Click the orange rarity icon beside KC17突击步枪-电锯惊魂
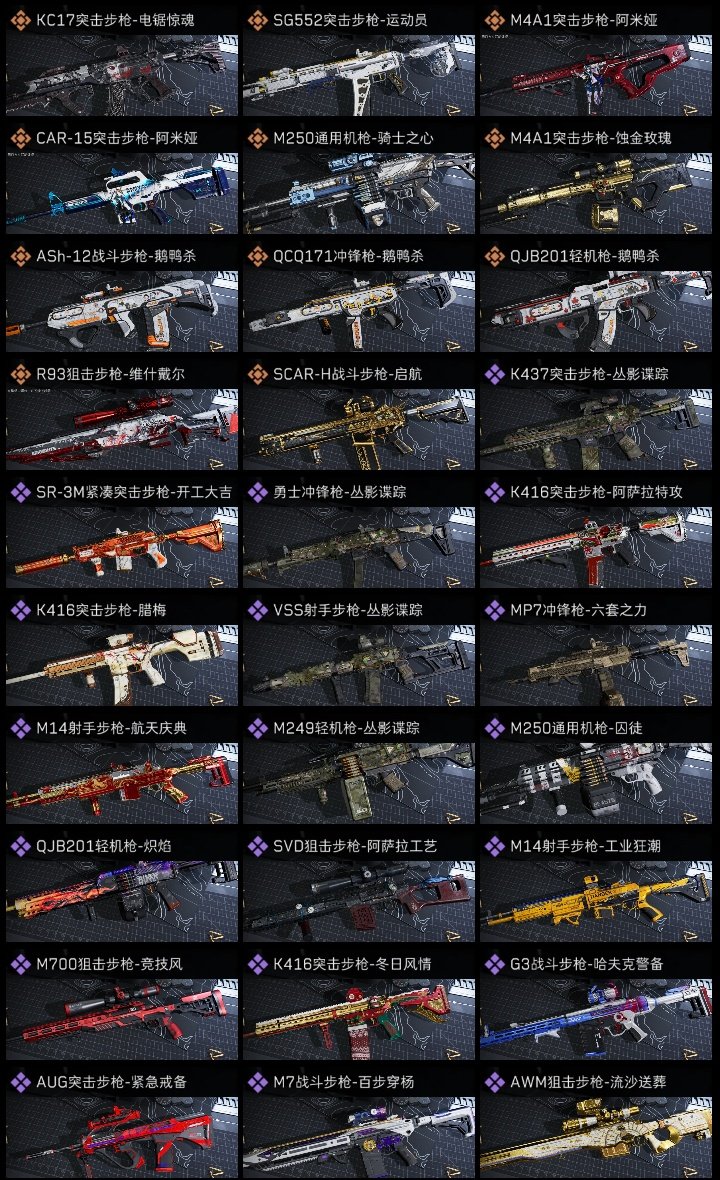720x1180 pixels. click(20, 20)
